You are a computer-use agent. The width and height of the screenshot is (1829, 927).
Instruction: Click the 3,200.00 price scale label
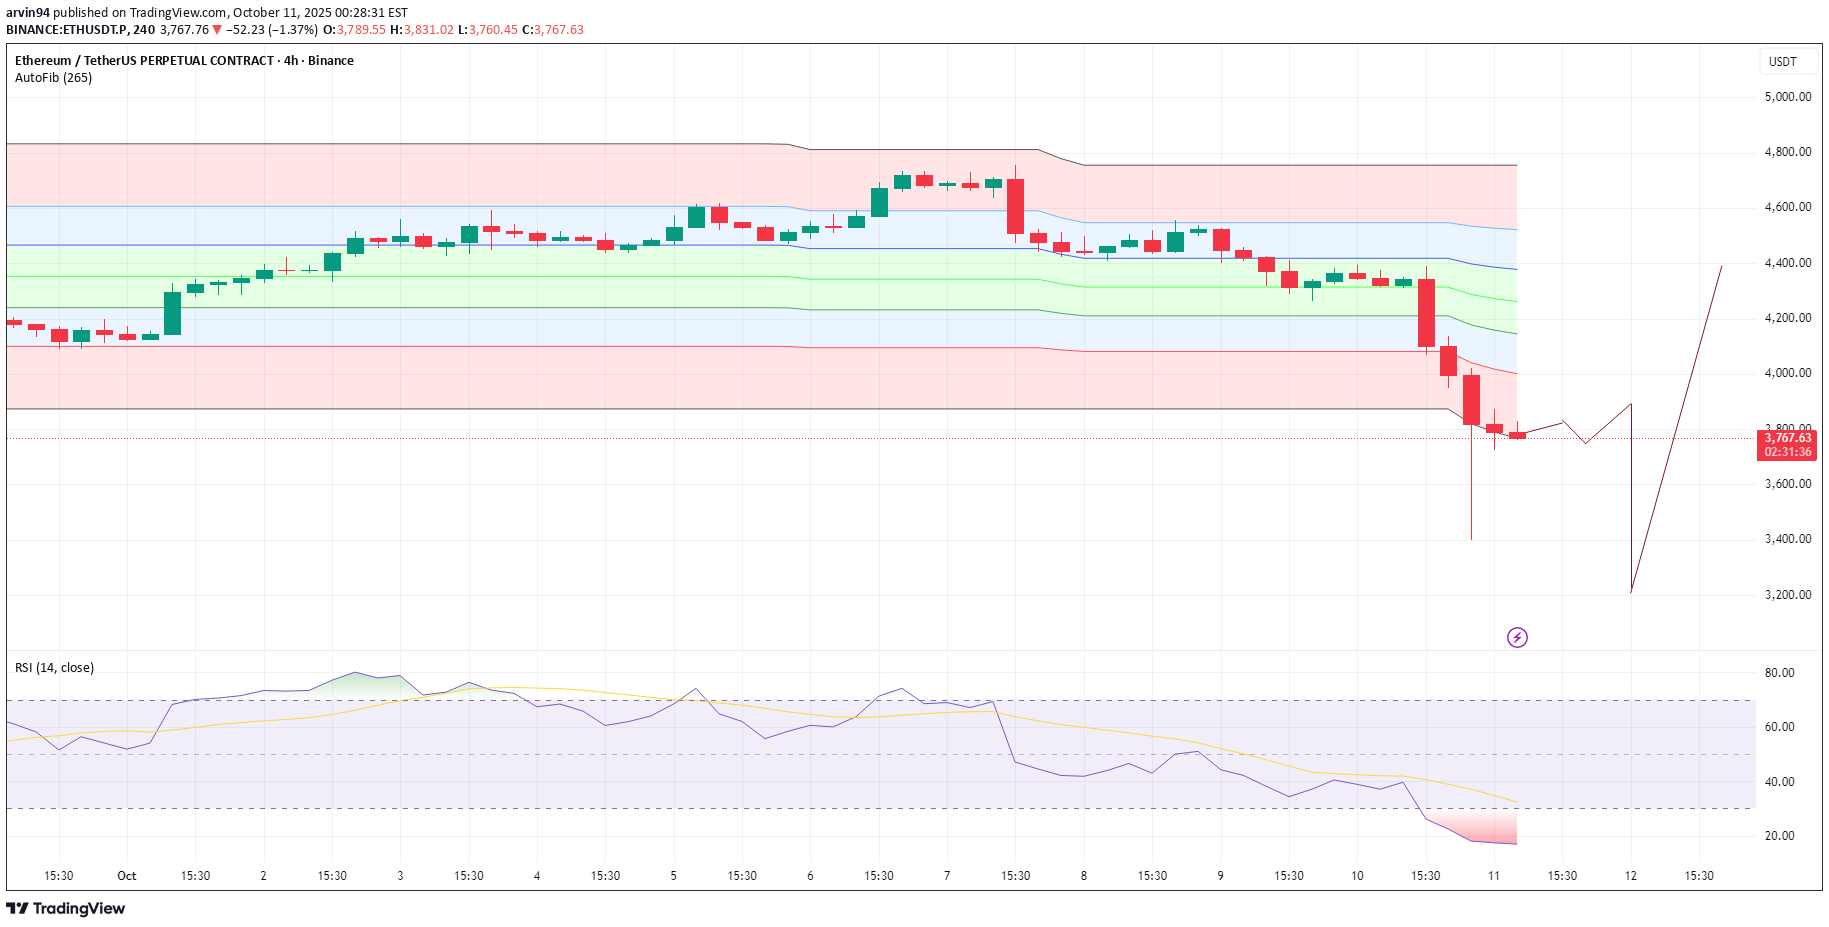coord(1787,595)
